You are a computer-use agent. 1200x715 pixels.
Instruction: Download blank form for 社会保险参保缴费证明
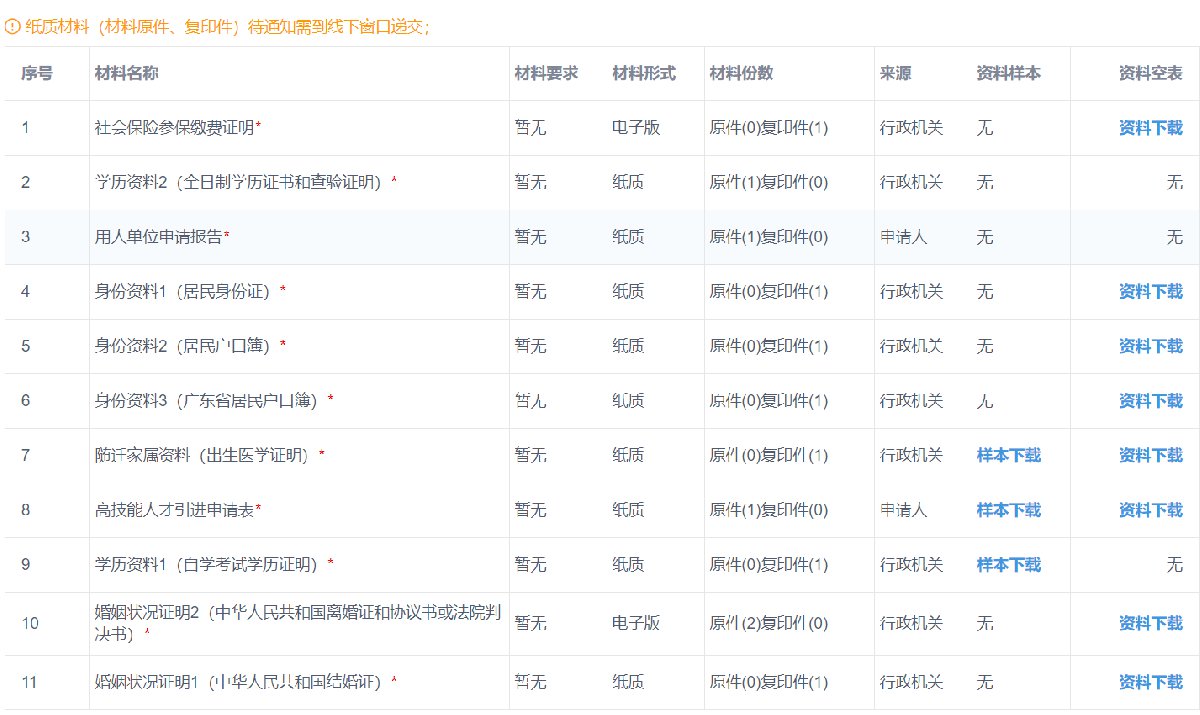(1150, 128)
